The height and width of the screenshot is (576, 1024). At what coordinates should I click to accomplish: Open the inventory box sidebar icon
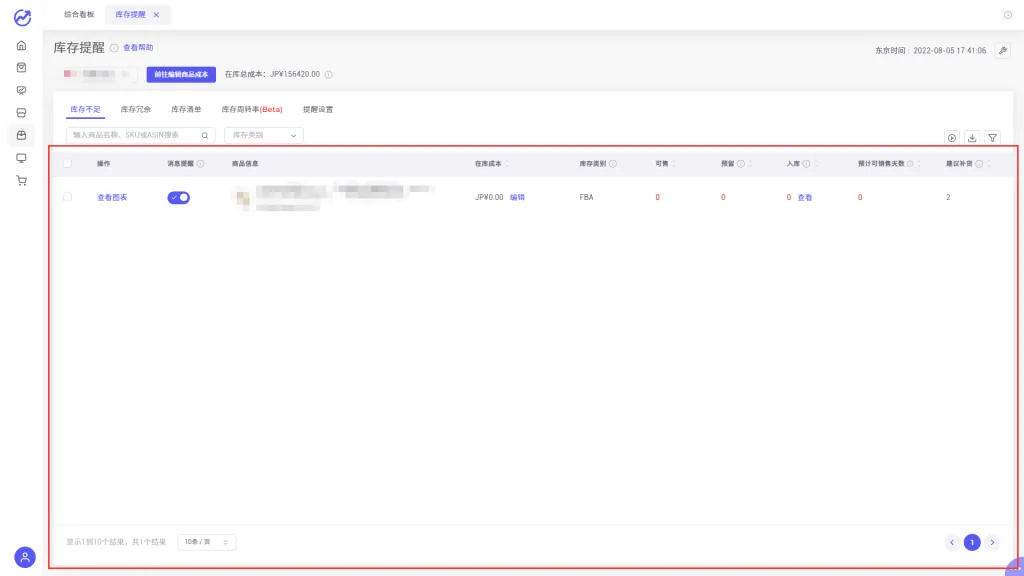[22, 135]
